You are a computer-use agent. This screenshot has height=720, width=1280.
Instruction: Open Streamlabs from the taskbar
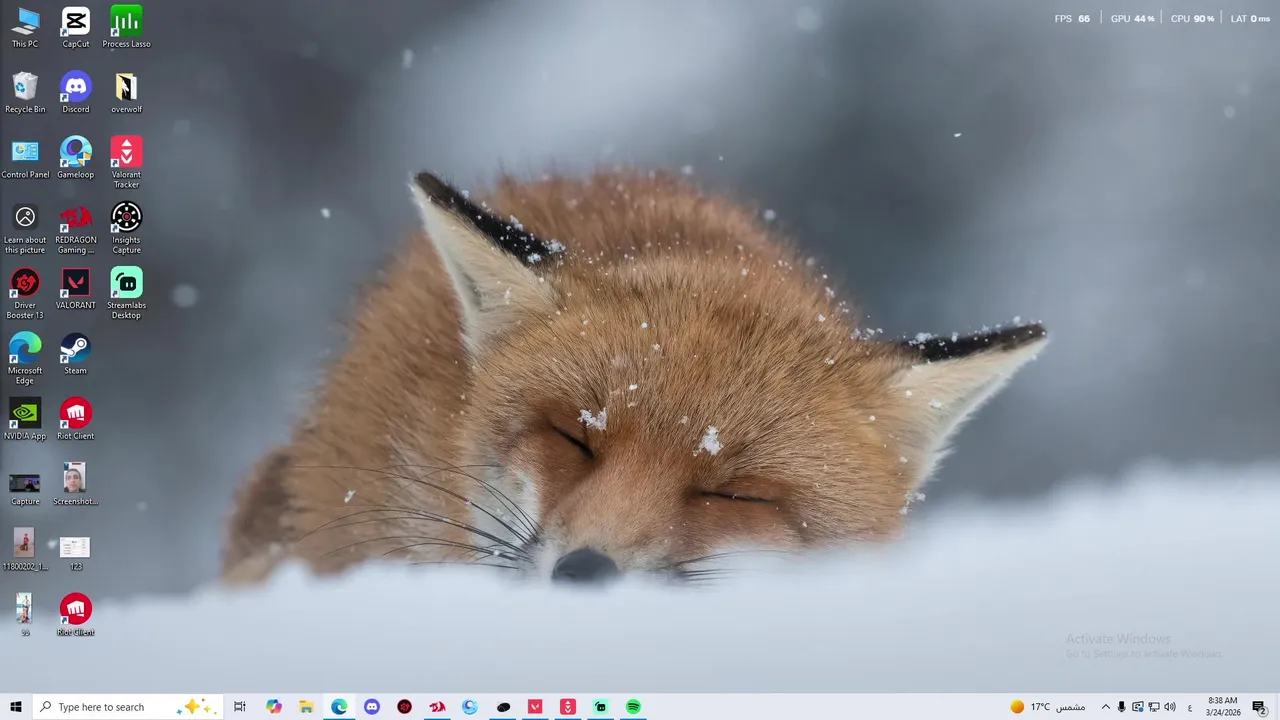[x=601, y=707]
